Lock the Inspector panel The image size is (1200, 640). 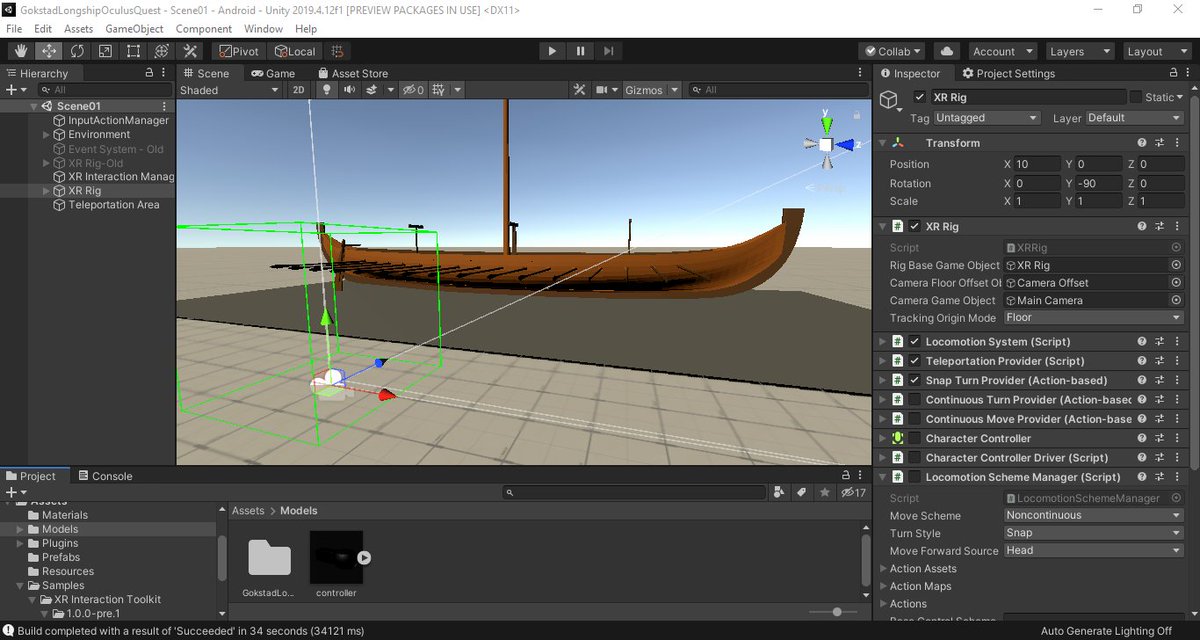click(x=1173, y=73)
